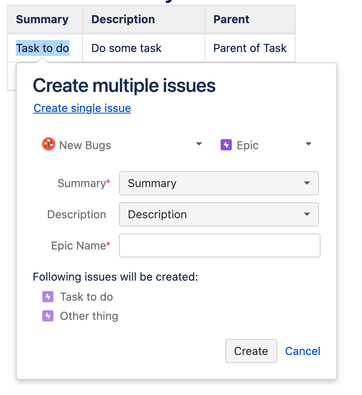Screen dimensions: 362x395
Task: Click the Parent of Task cell
Action: [x=250, y=48]
